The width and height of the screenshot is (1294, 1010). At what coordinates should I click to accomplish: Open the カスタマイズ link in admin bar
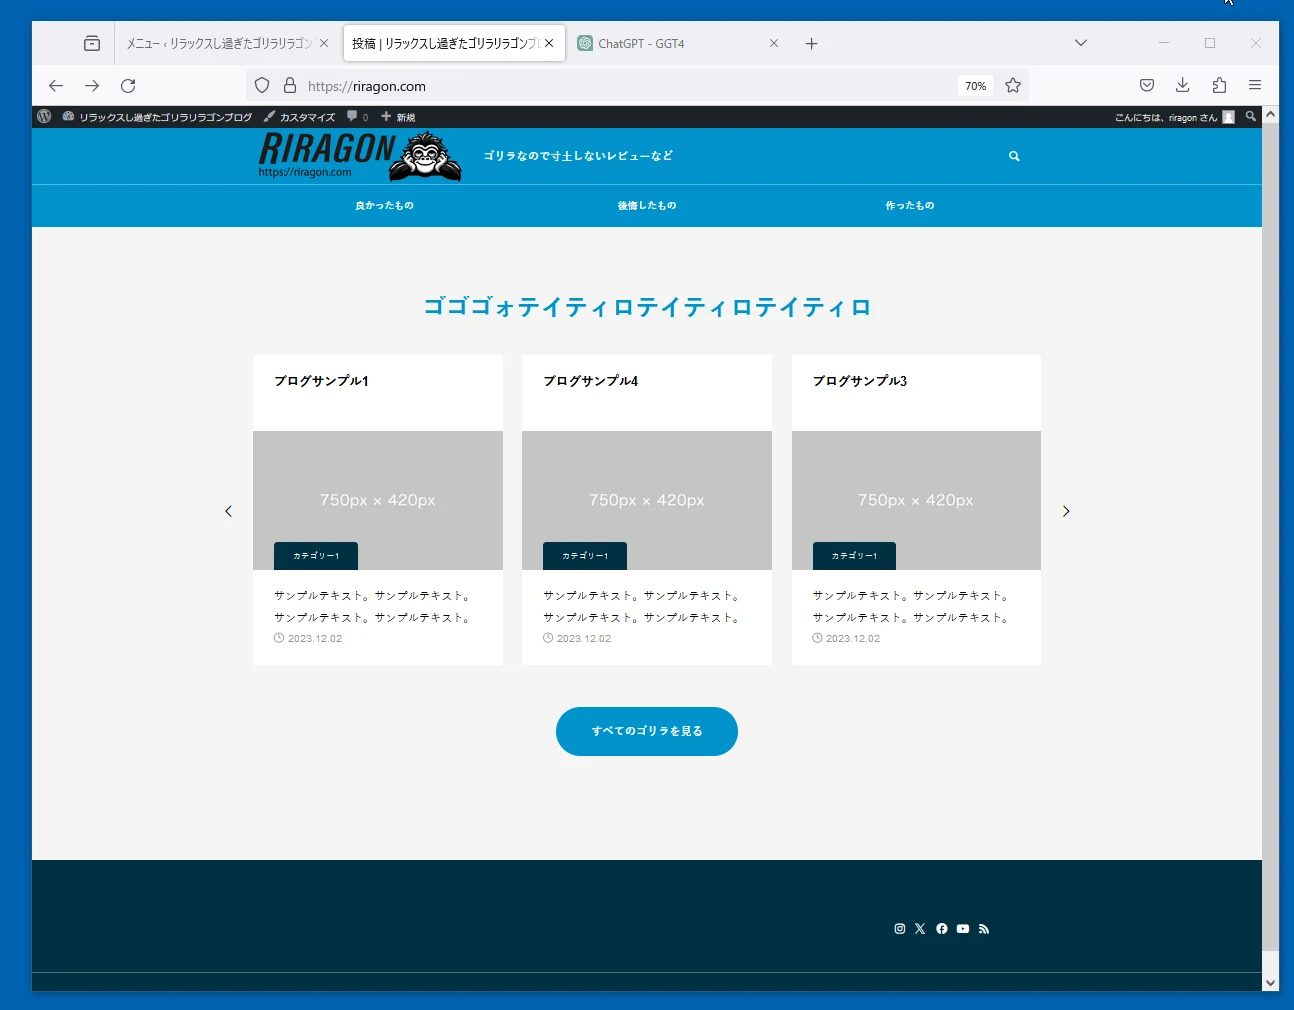click(x=300, y=117)
